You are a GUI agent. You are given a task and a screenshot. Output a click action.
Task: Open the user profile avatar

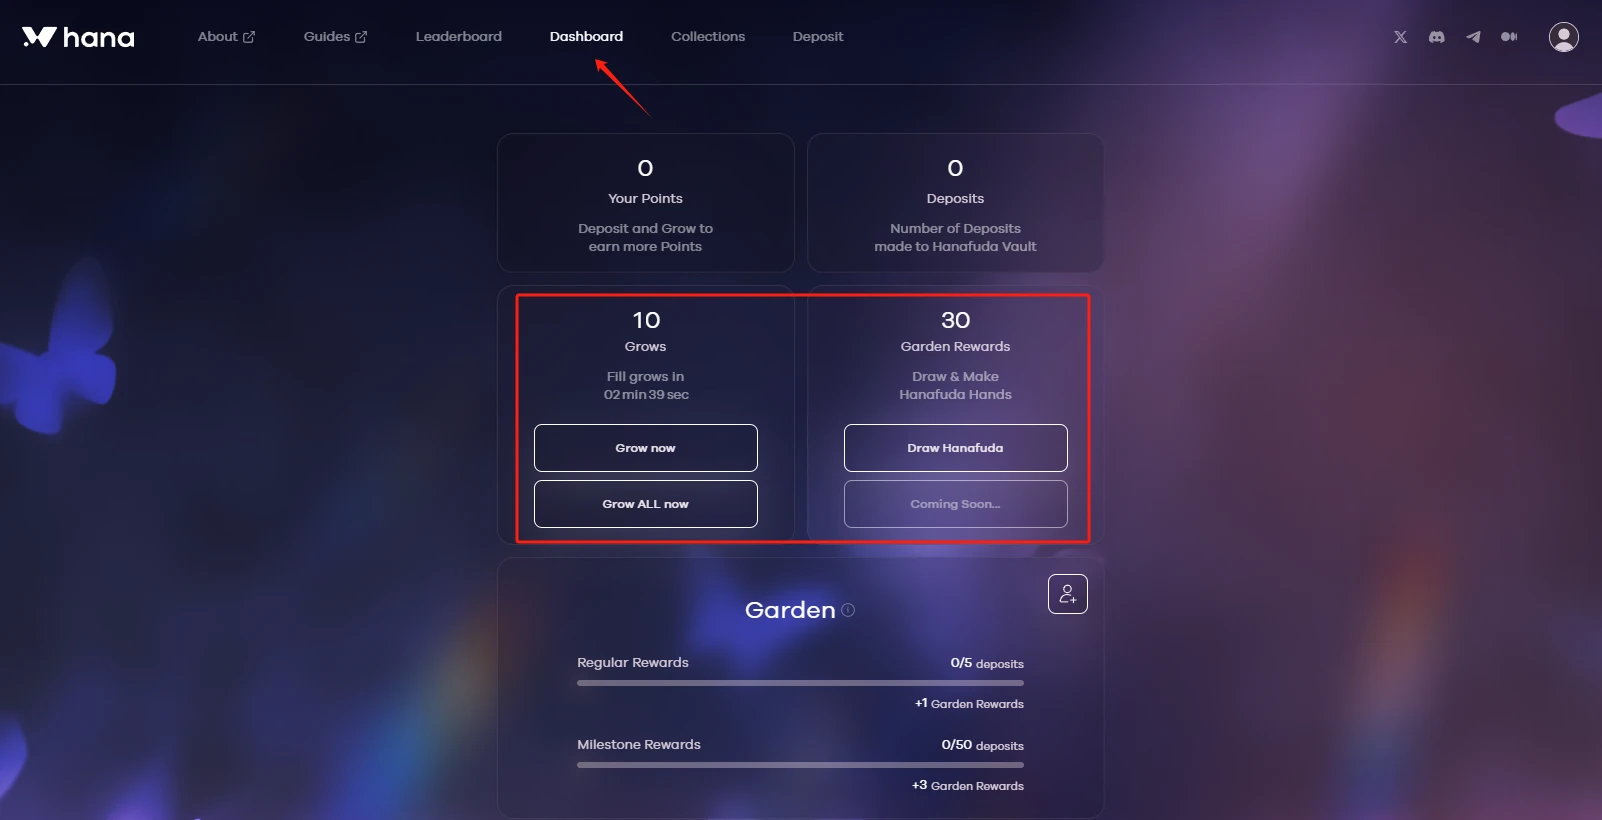[x=1564, y=37]
